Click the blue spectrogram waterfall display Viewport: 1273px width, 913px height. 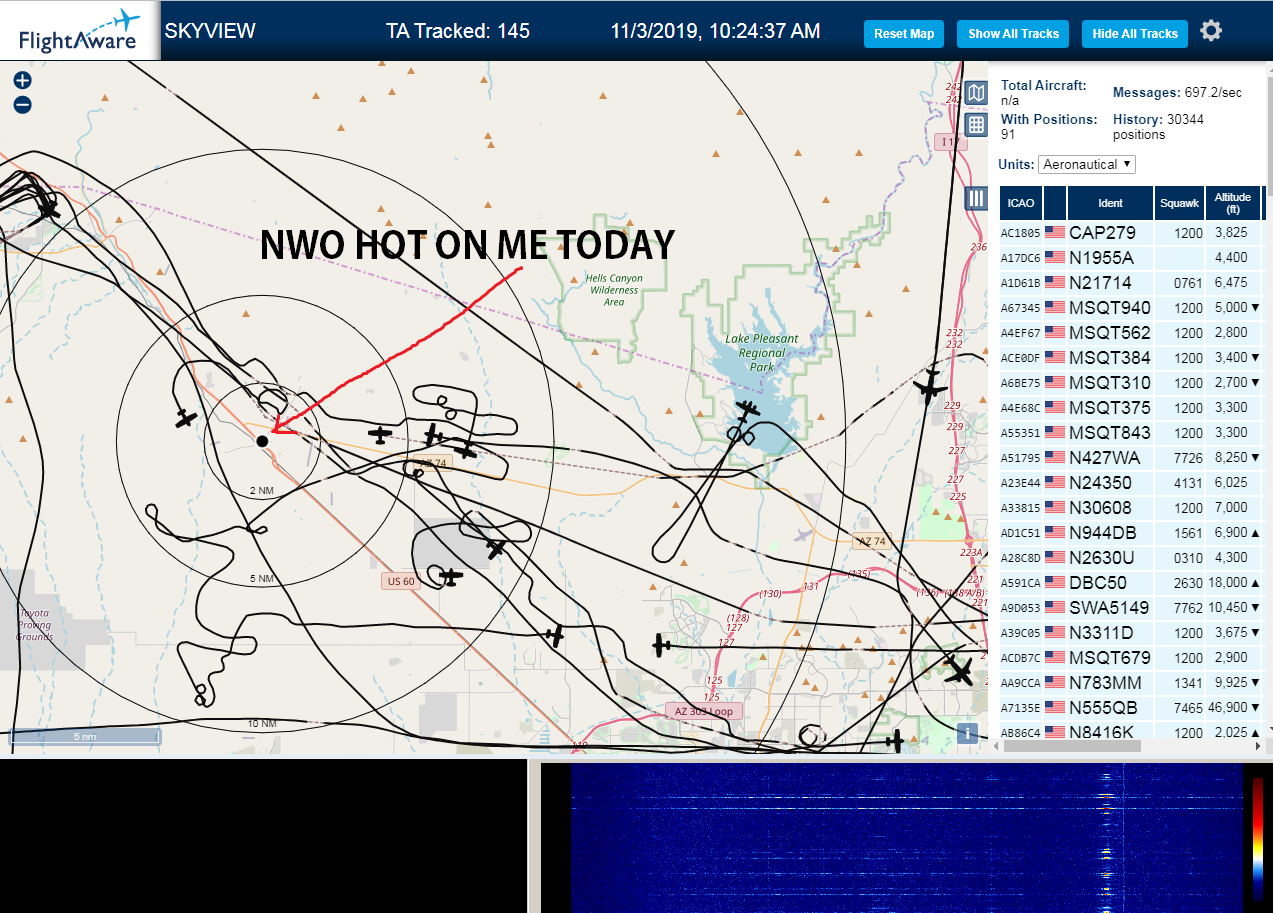[x=905, y=838]
